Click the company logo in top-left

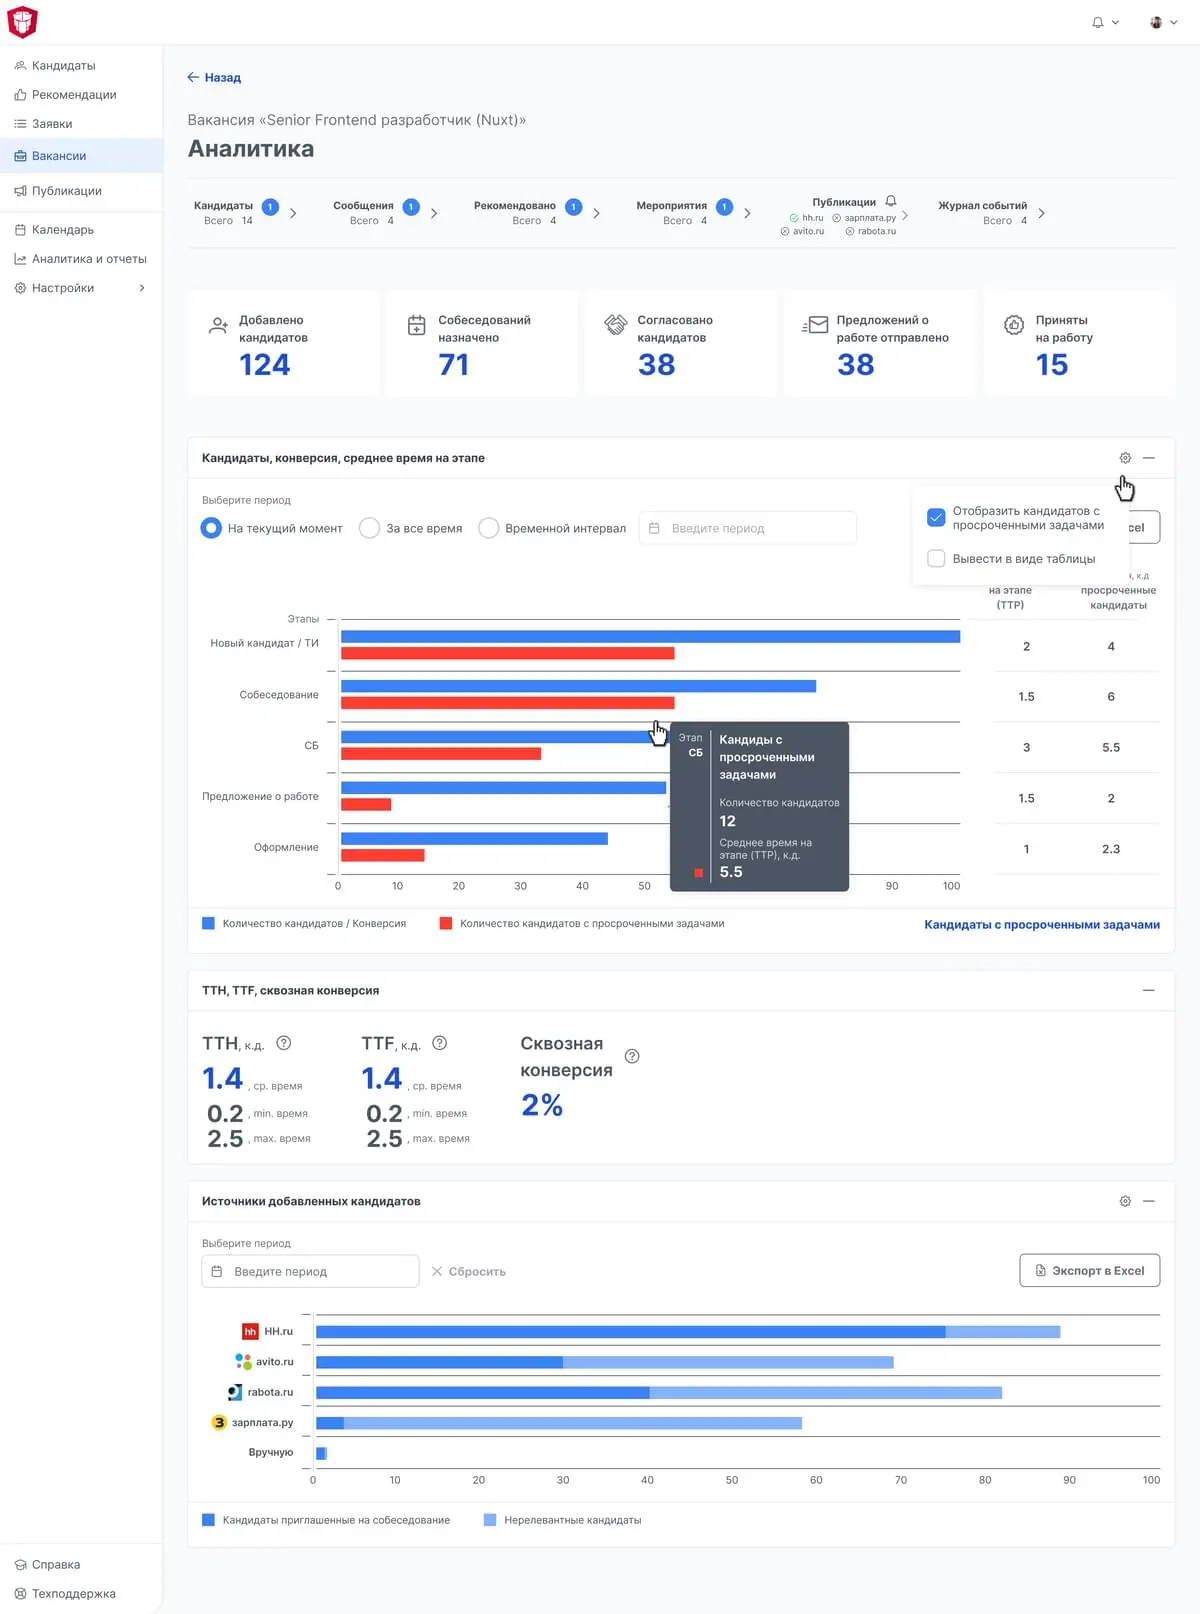(22, 22)
